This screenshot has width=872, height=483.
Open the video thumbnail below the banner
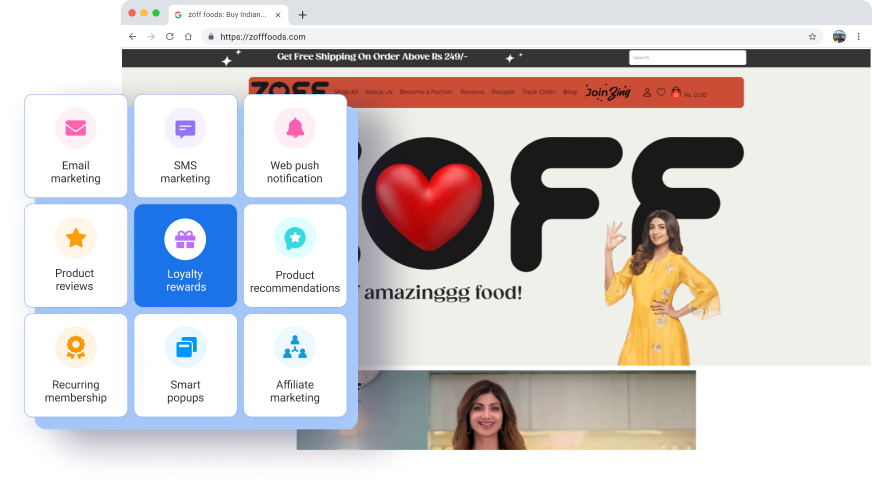coord(496,410)
